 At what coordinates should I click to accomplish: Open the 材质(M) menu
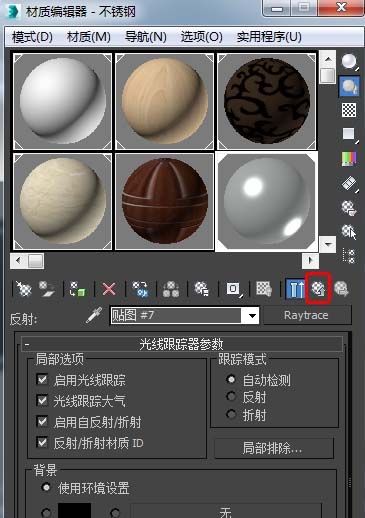click(x=89, y=37)
